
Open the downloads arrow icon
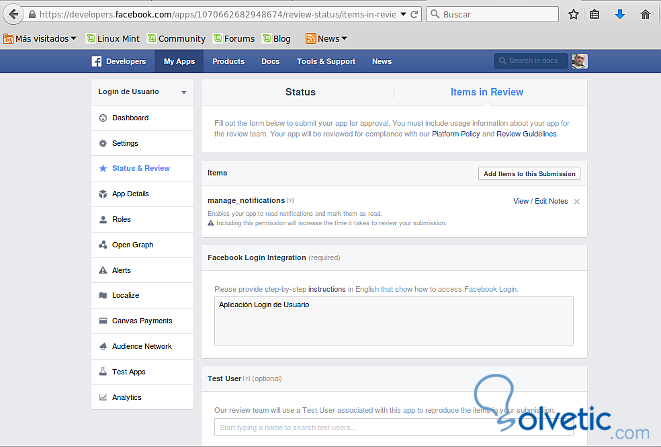[620, 14]
